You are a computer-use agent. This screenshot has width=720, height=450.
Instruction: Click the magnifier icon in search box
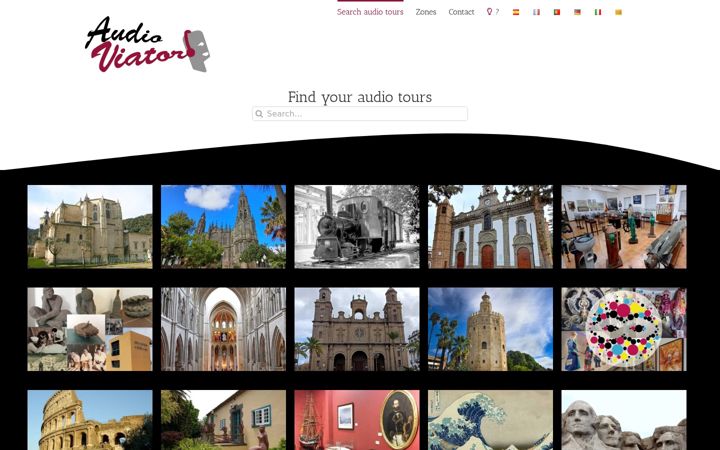coord(259,114)
